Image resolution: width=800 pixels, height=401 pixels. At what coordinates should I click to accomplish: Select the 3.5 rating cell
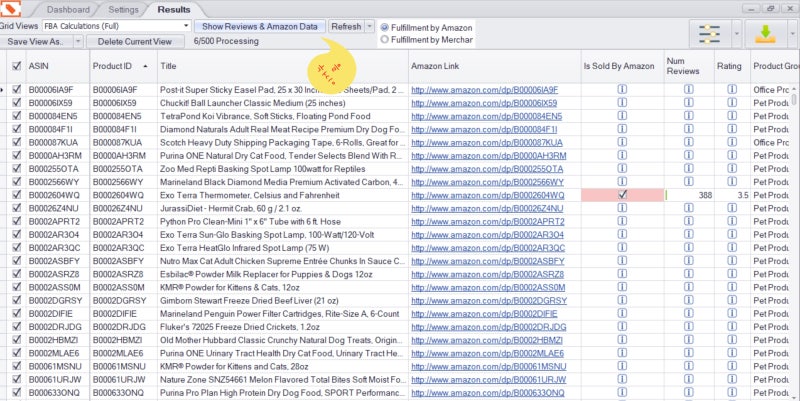pyautogui.click(x=732, y=195)
